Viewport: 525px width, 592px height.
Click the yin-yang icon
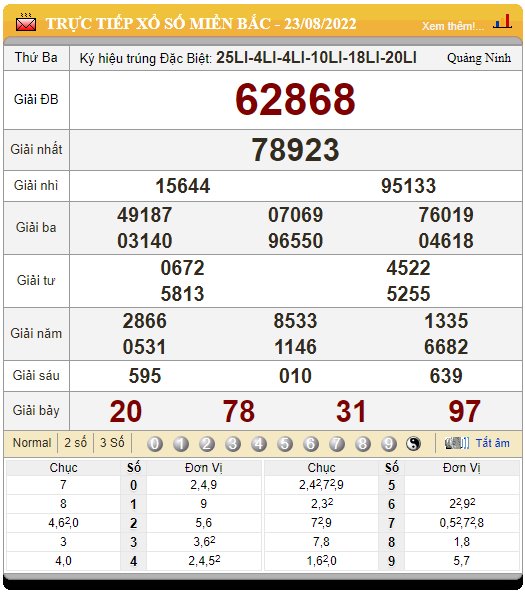(x=413, y=444)
